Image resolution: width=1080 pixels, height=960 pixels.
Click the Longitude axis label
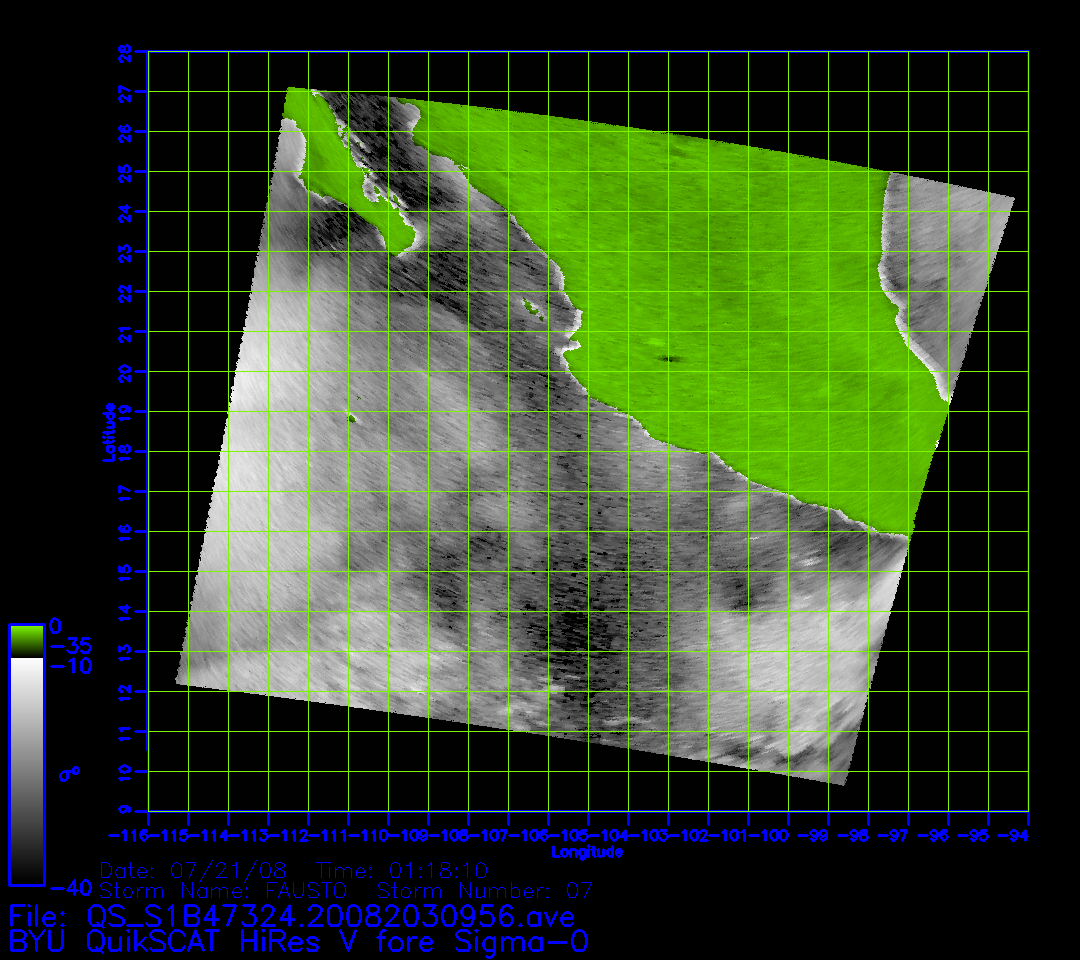587,852
